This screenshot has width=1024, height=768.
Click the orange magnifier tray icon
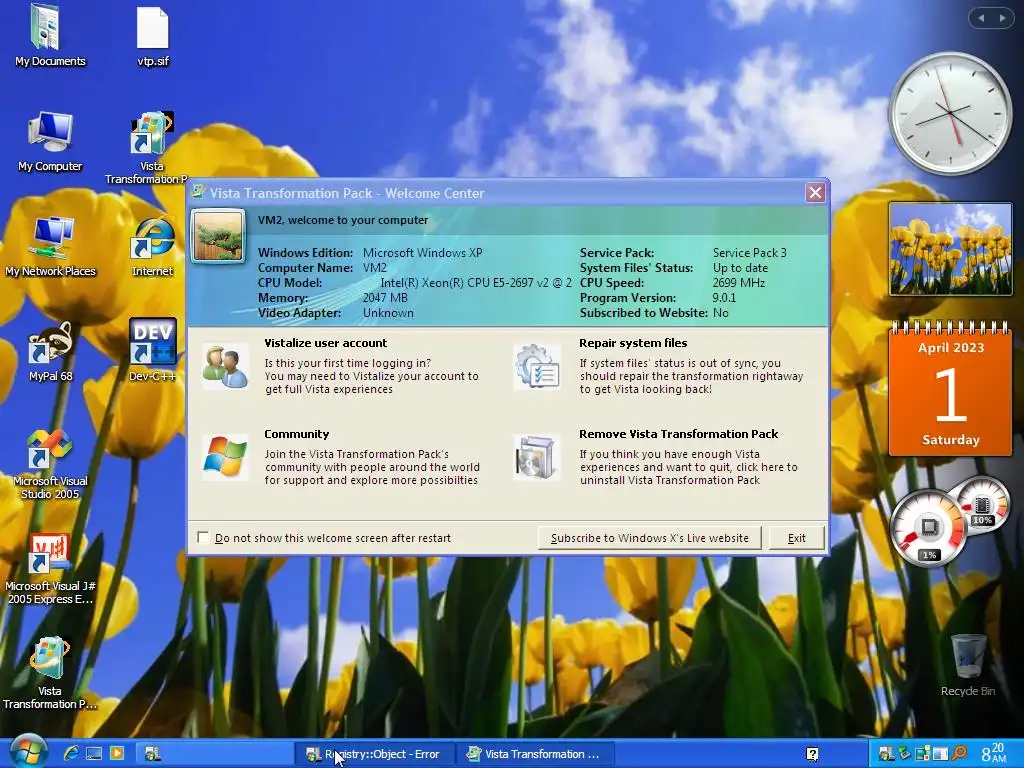click(x=959, y=754)
